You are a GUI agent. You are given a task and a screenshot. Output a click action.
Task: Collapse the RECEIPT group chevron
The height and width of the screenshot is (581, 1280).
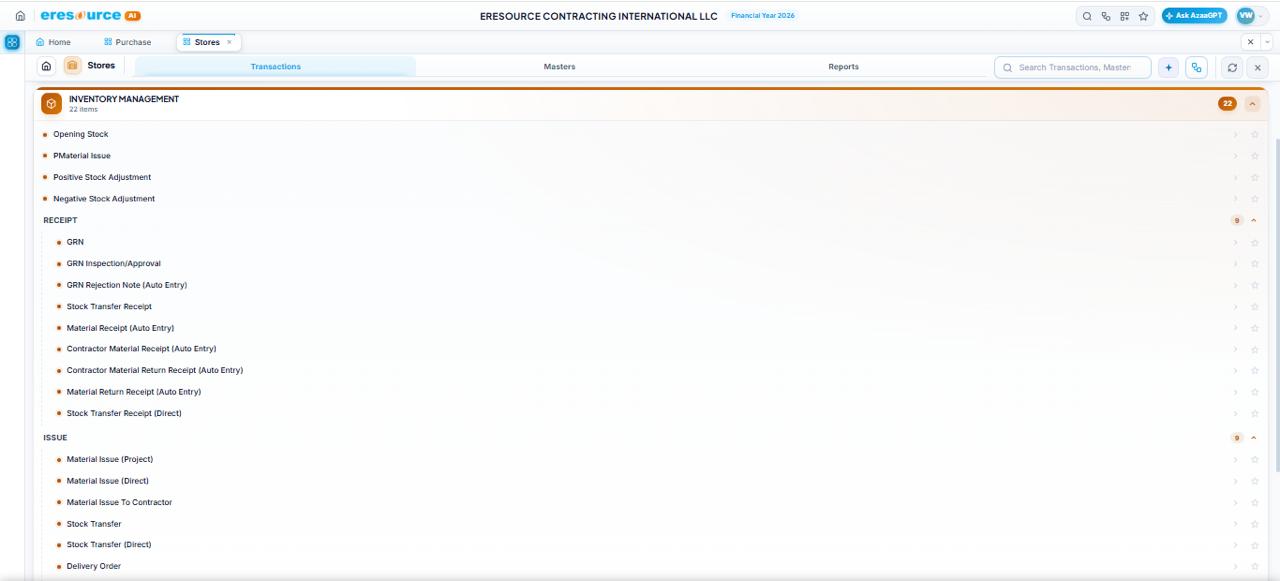tap(1254, 220)
